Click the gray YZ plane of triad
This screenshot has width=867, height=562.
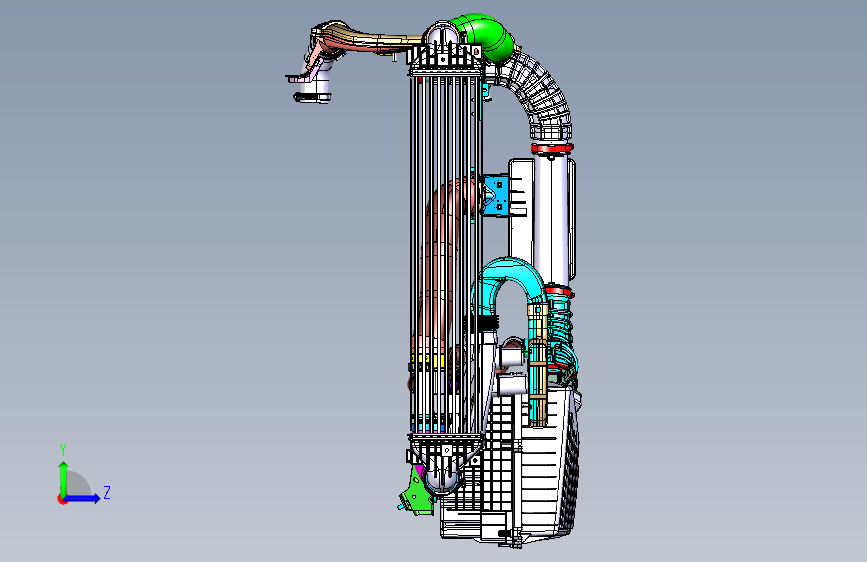77,484
